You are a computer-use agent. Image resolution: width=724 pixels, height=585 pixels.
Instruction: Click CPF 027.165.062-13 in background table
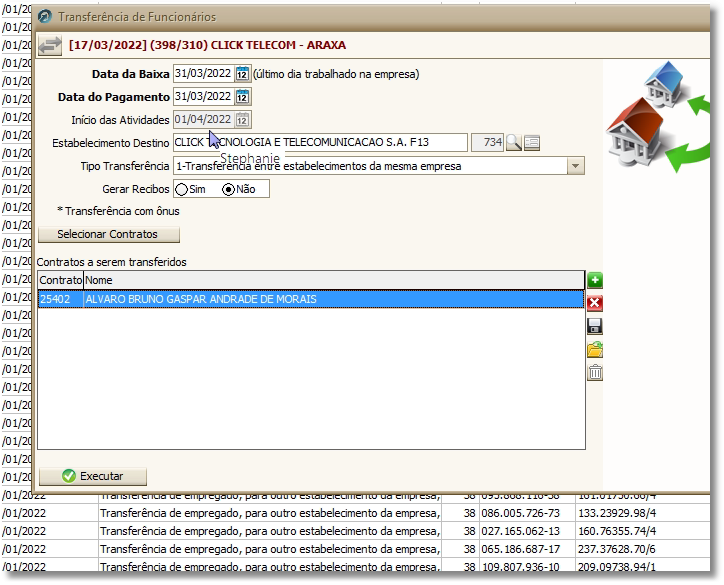coord(520,531)
